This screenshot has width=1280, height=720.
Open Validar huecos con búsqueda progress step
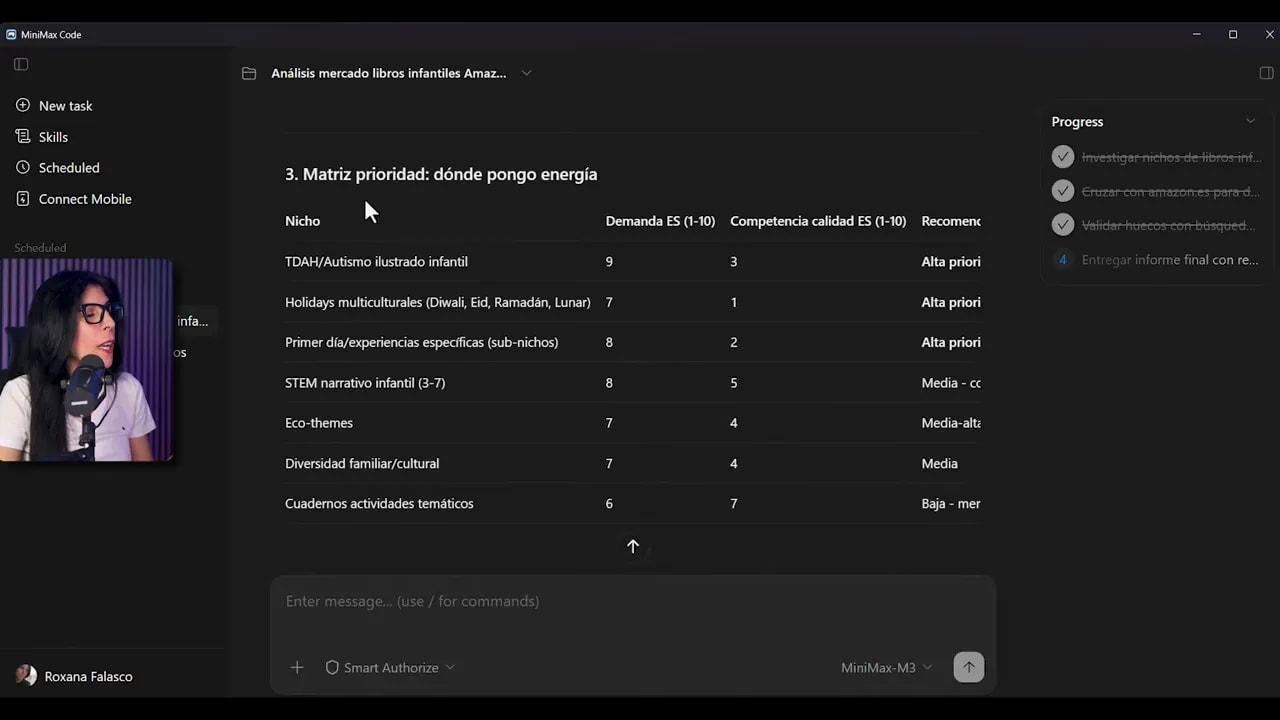[1168, 225]
